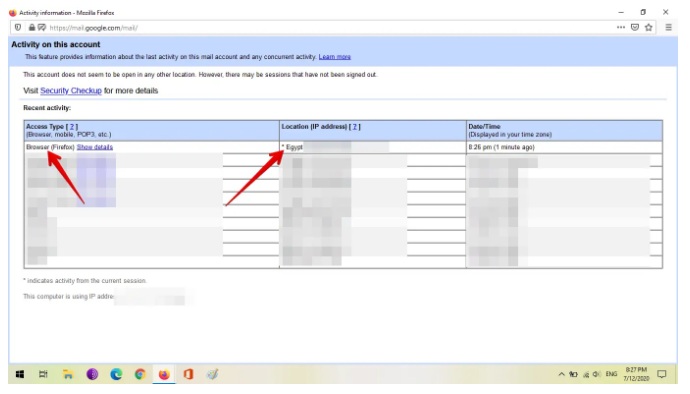690x394 pixels.
Task: Show hidden system tray icons
Action: point(562,374)
